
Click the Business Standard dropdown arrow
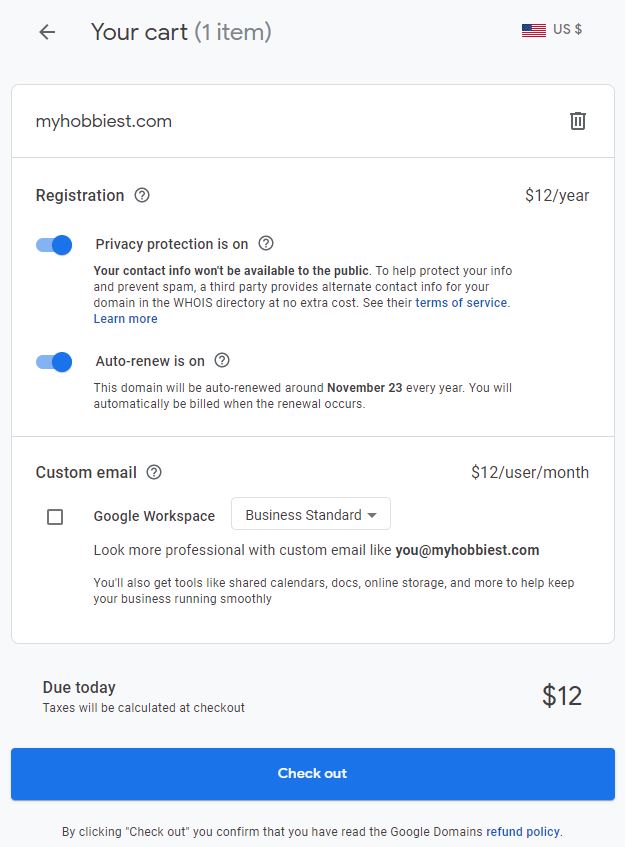pos(372,515)
